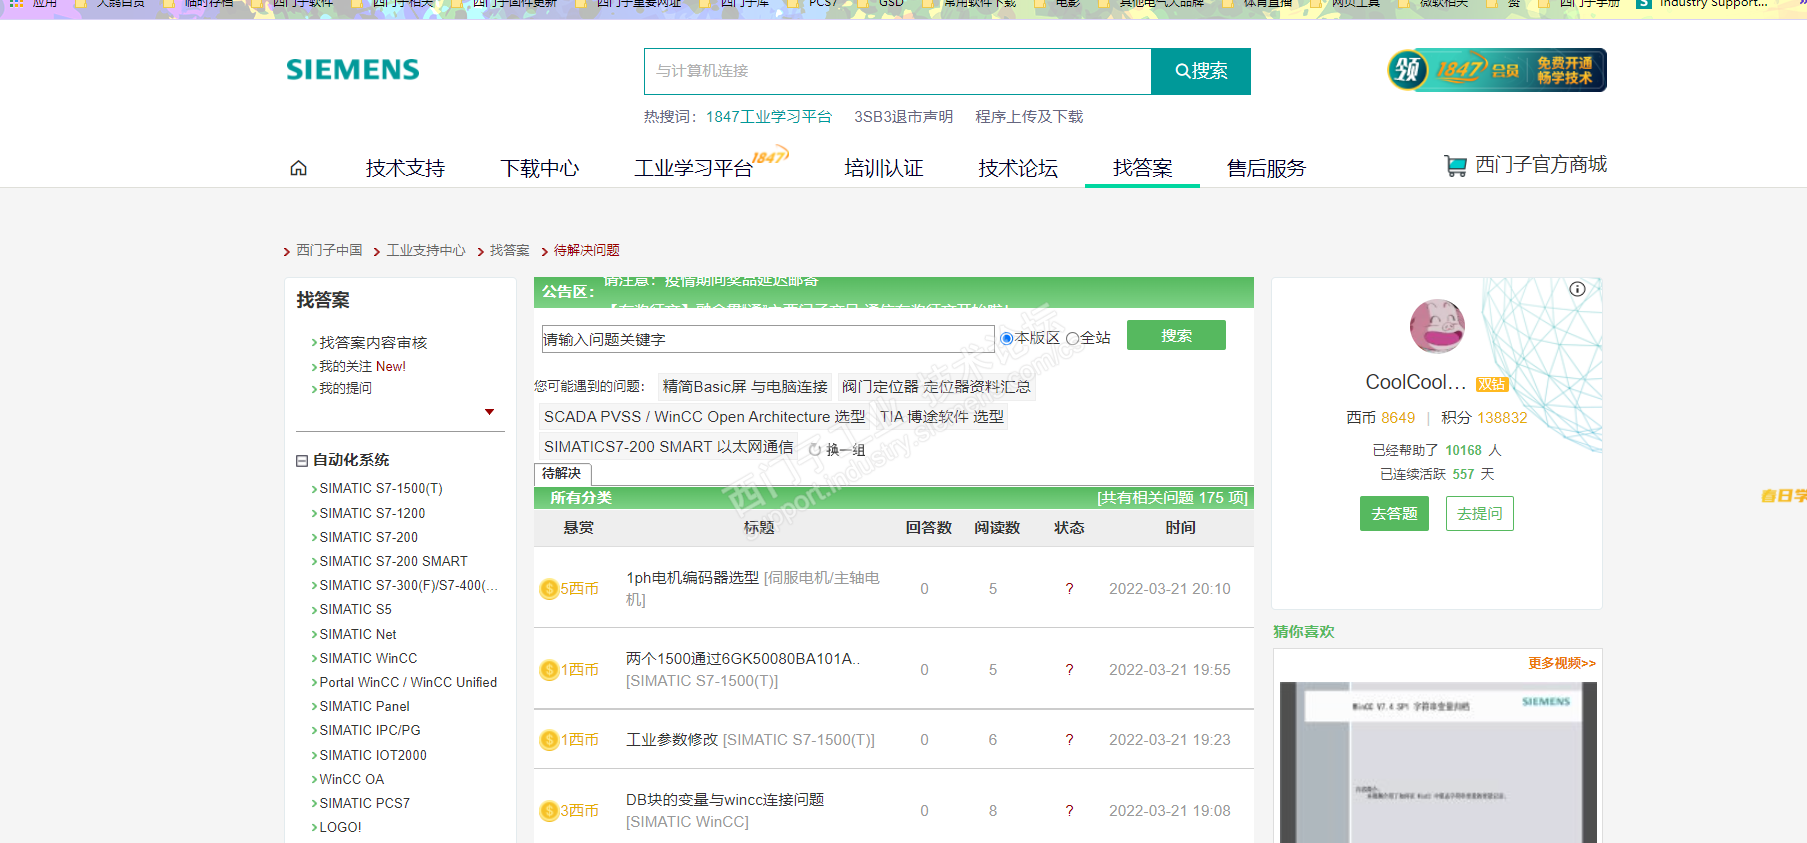The height and width of the screenshot is (843, 1807).
Task: Open the 下载中心 menu
Action: 540,168
